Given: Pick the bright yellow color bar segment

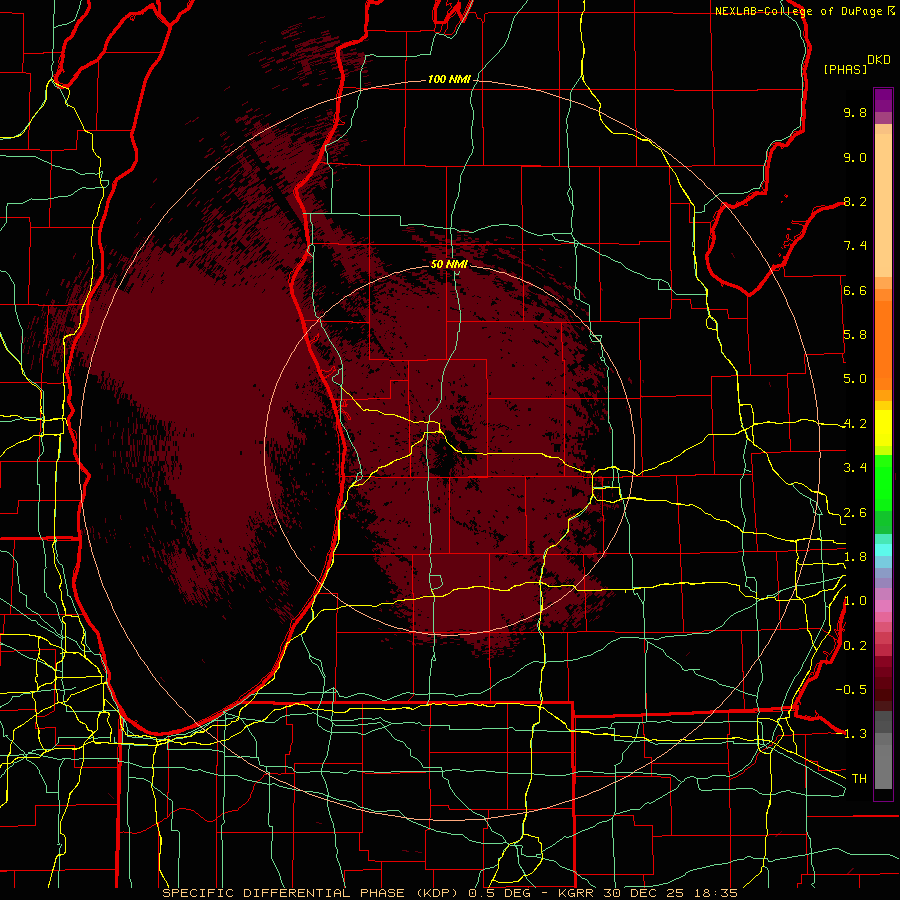Looking at the screenshot, I should pyautogui.click(x=883, y=428).
